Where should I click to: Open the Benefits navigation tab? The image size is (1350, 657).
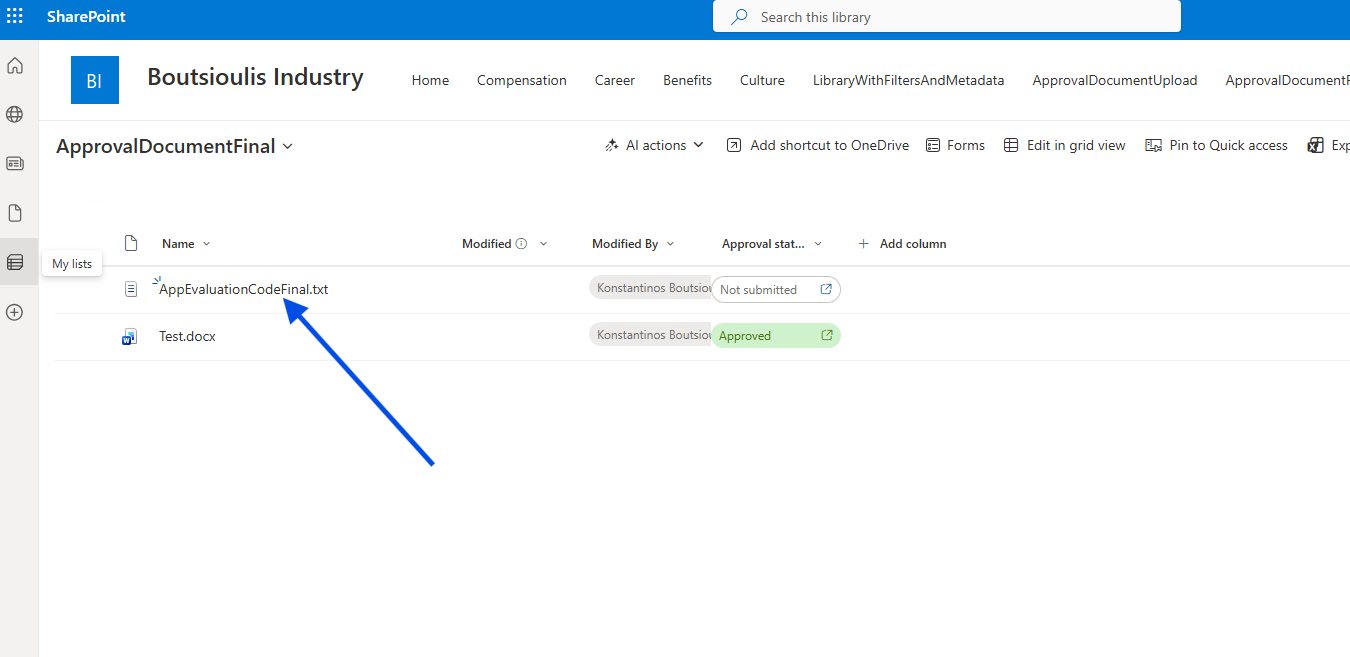coord(687,81)
